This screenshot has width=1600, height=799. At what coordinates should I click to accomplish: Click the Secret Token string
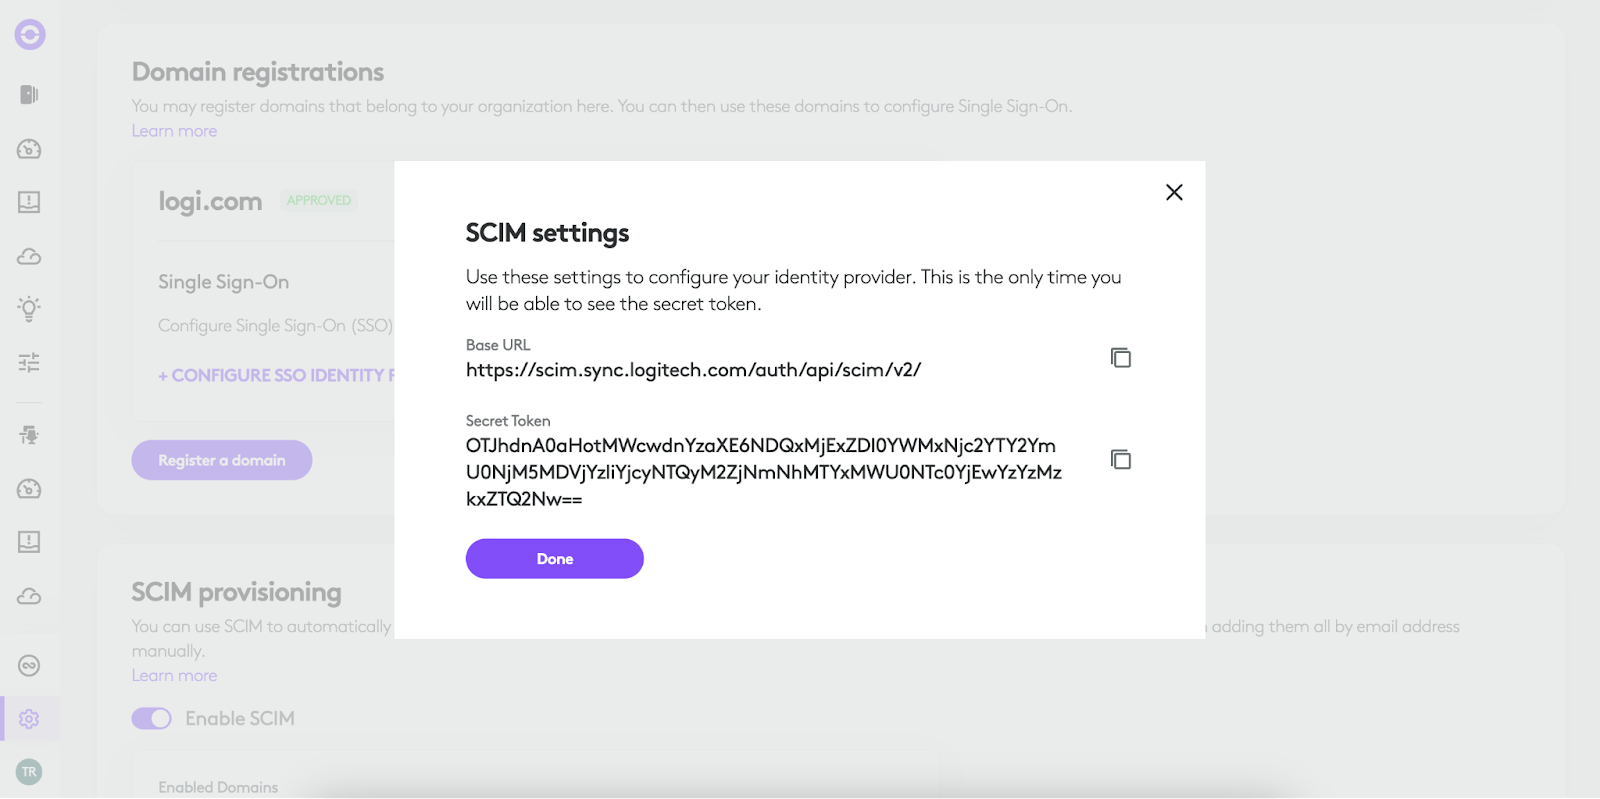pyautogui.click(x=763, y=472)
